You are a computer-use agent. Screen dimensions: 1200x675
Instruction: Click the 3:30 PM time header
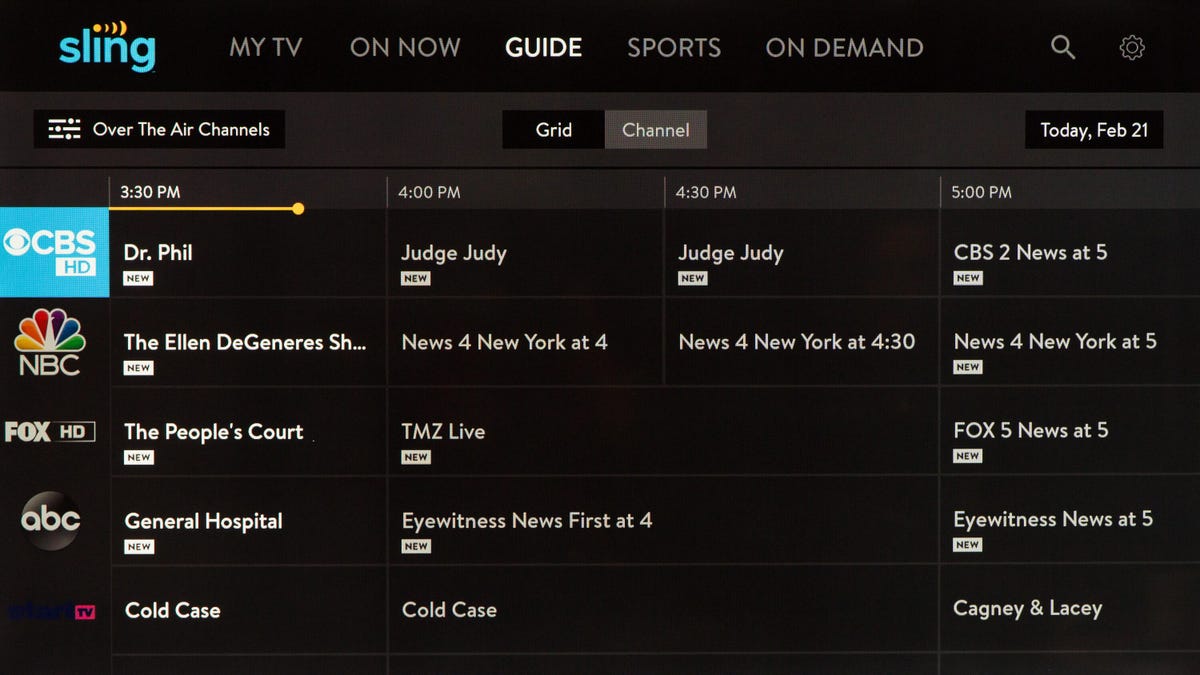[150, 192]
